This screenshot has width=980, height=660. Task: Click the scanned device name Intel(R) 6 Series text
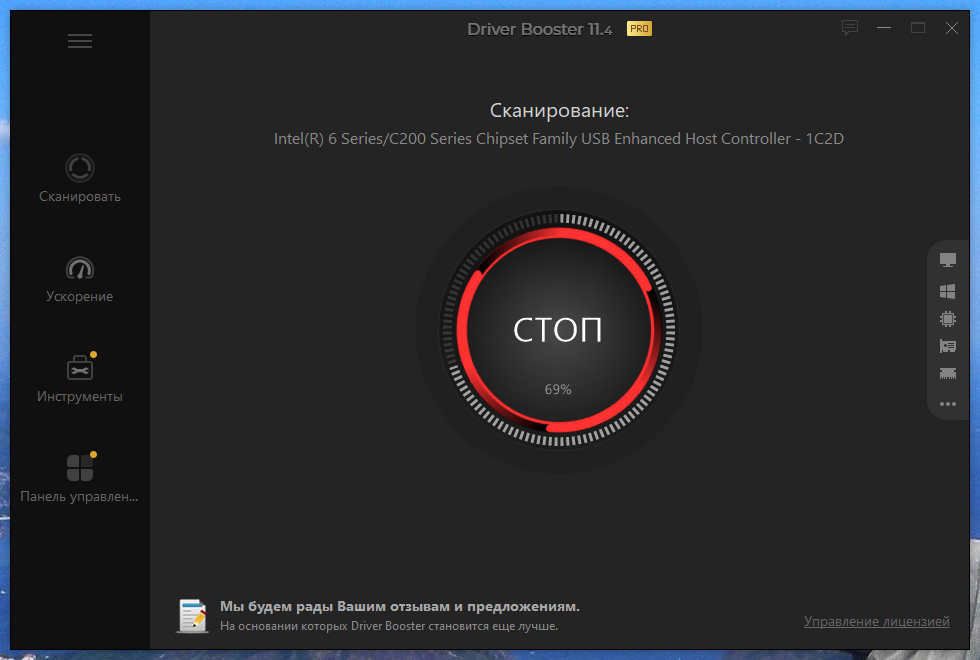(x=559, y=139)
